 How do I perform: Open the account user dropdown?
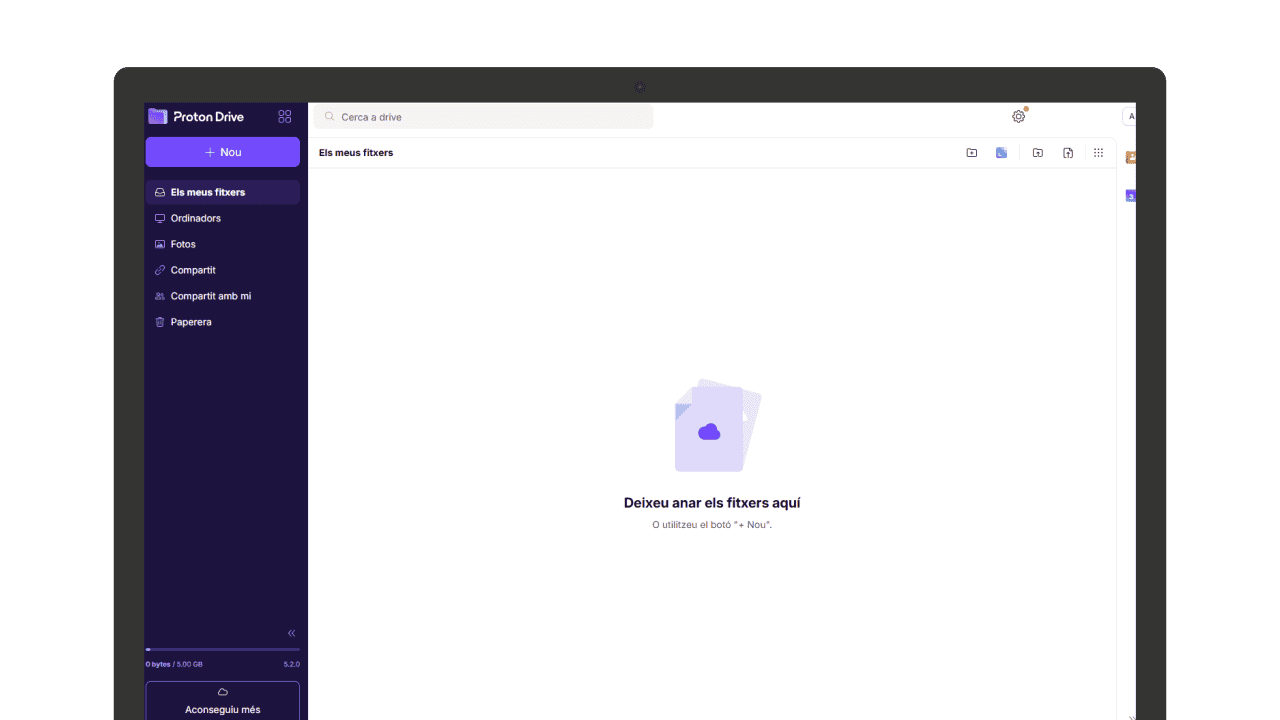click(x=1130, y=117)
